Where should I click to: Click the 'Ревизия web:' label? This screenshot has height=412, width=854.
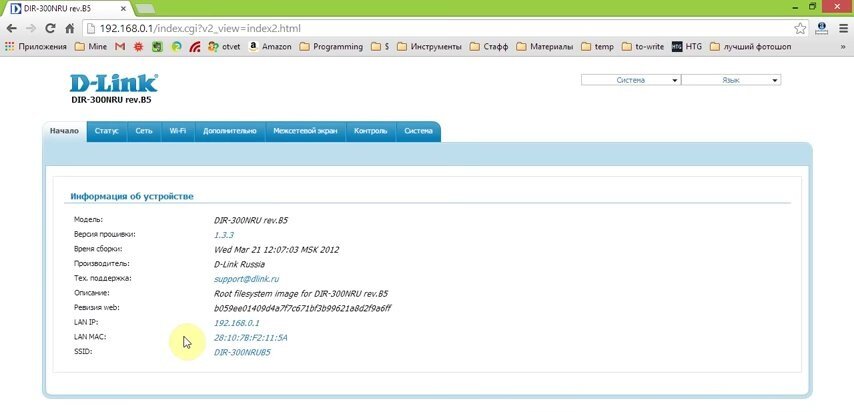96,307
